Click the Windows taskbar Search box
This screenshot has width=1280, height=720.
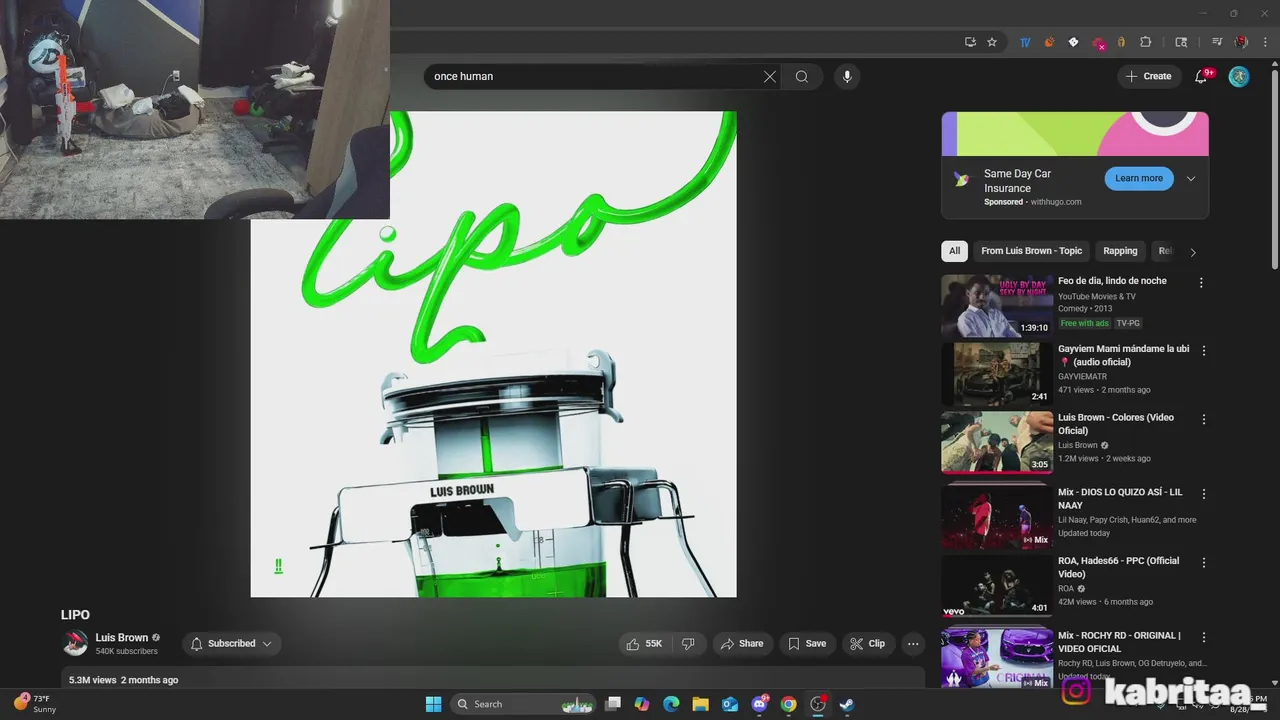coord(523,704)
